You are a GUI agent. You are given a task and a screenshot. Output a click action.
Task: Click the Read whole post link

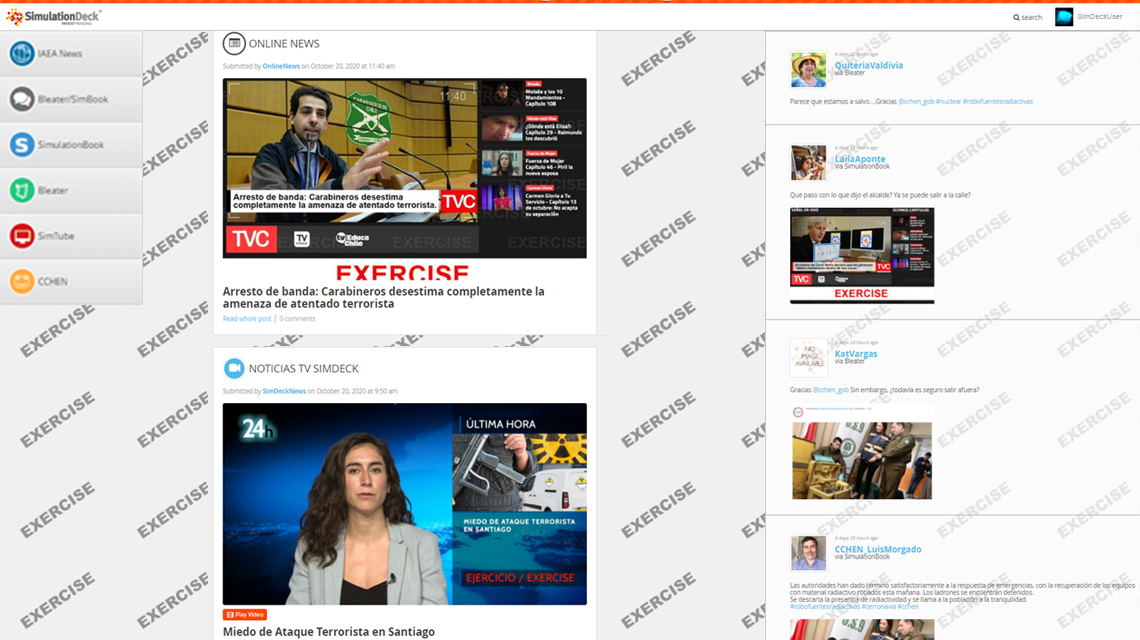point(246,319)
